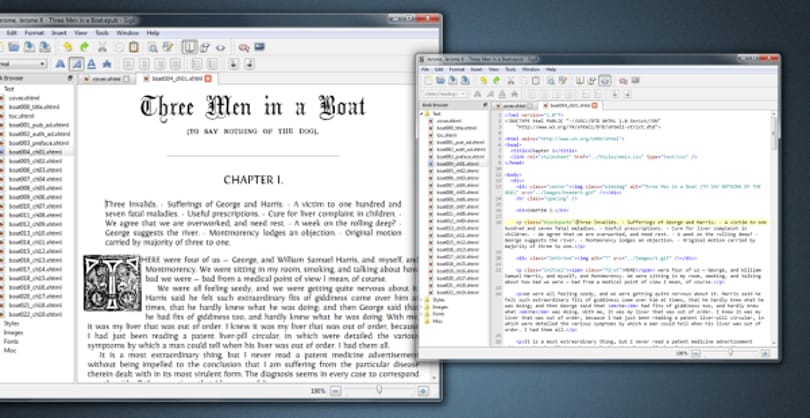Undock Book Browser panel in Book View window
The width and height of the screenshot is (810, 418).
pos(70,79)
